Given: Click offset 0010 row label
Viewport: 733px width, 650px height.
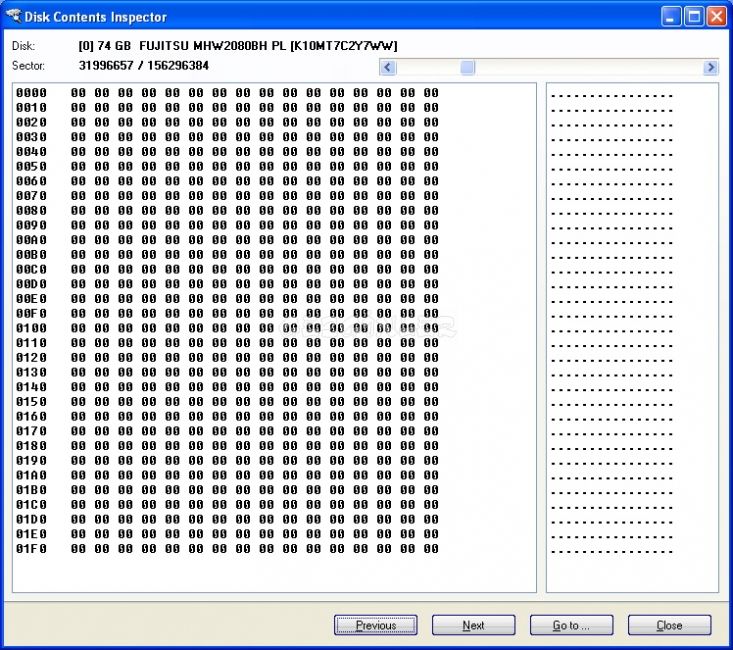Looking at the screenshot, I should [x=31, y=108].
